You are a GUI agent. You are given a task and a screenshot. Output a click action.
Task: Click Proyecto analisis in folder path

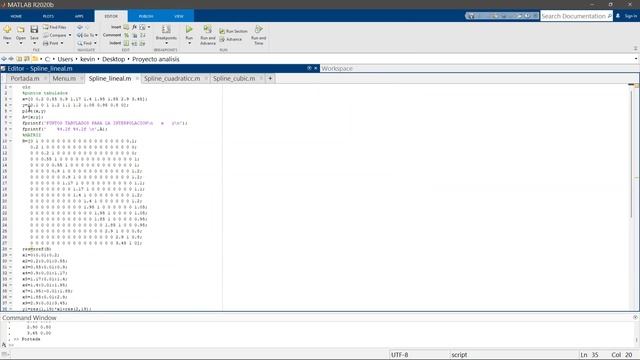coord(156,59)
